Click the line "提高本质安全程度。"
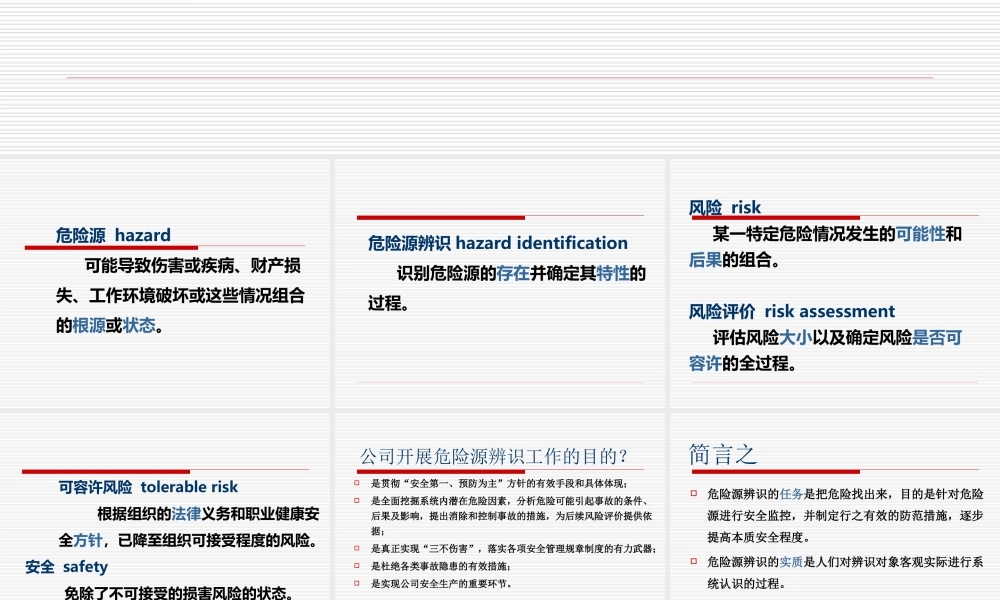The image size is (1000, 600). click(x=759, y=538)
